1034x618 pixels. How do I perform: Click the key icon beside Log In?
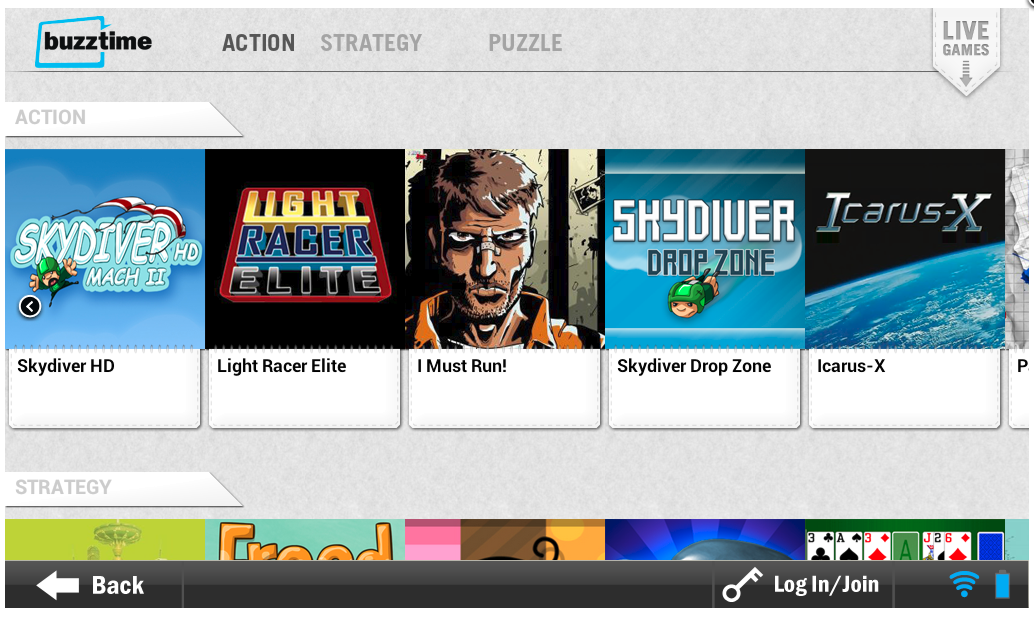(x=742, y=584)
